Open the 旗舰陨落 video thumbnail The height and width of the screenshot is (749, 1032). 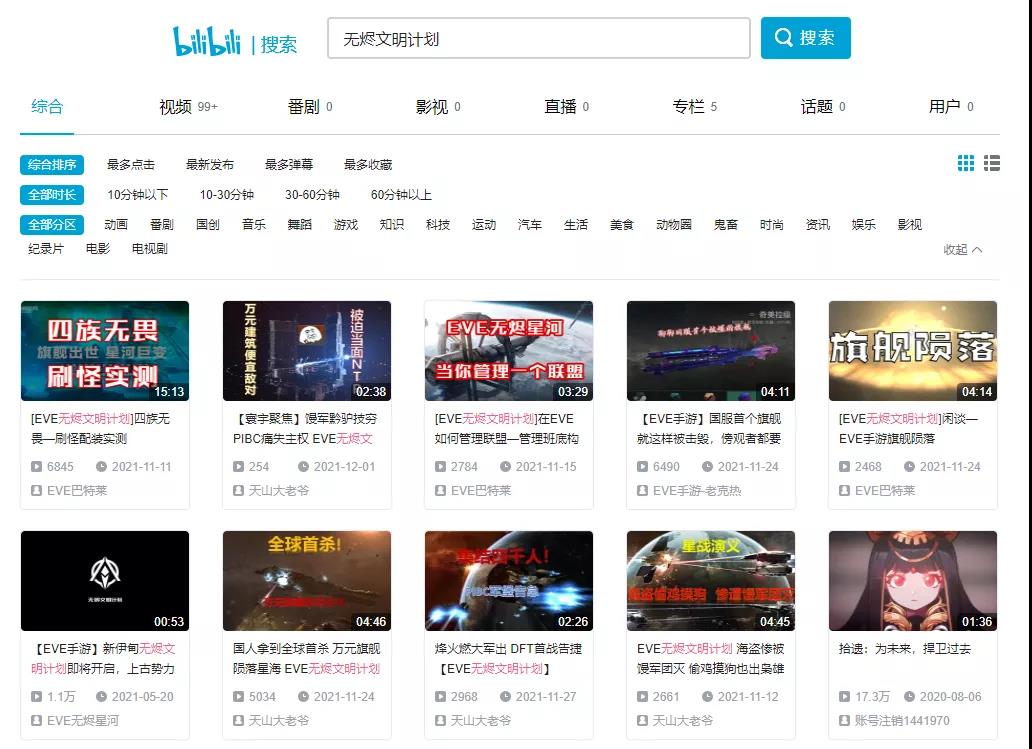(x=912, y=351)
